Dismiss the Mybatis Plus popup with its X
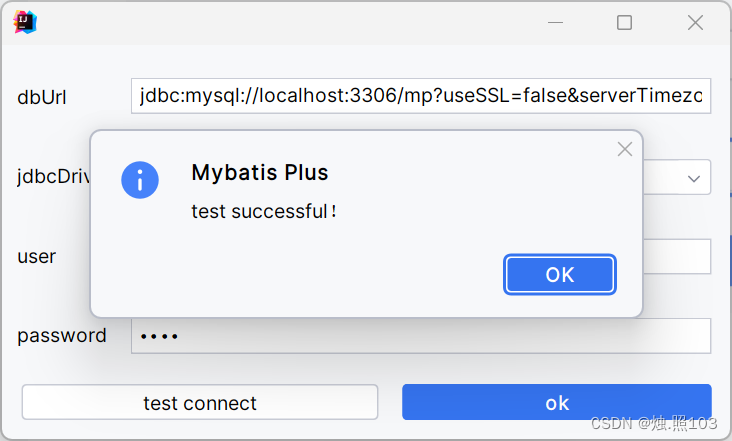The image size is (732, 441). 625,149
